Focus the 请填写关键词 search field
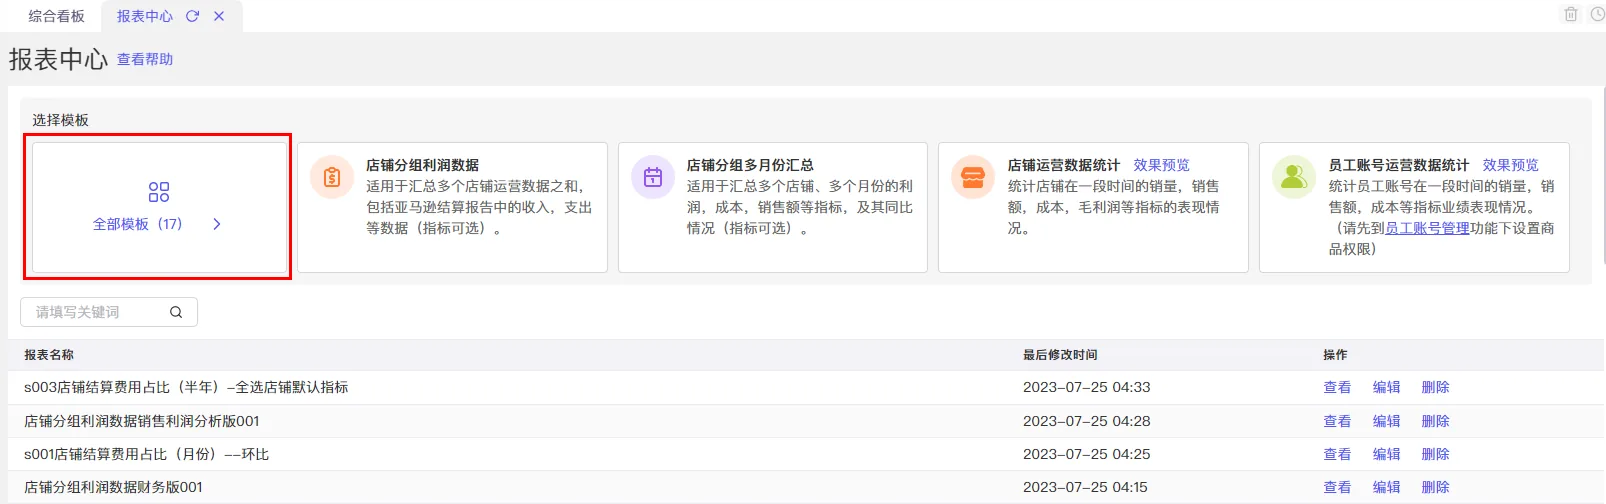The height and width of the screenshot is (504, 1606). point(109,312)
